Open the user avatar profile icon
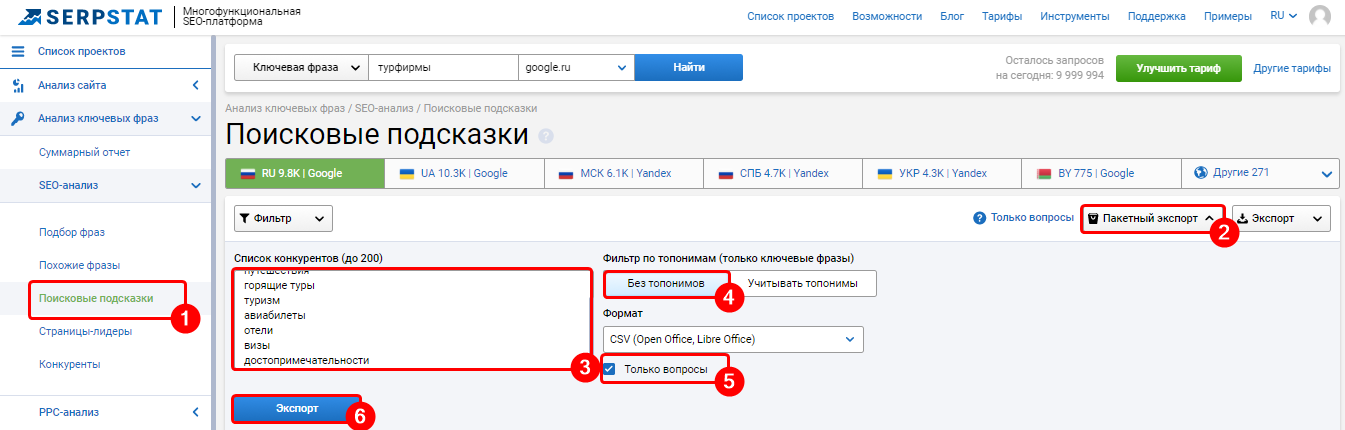The width and height of the screenshot is (1345, 430). (1320, 16)
